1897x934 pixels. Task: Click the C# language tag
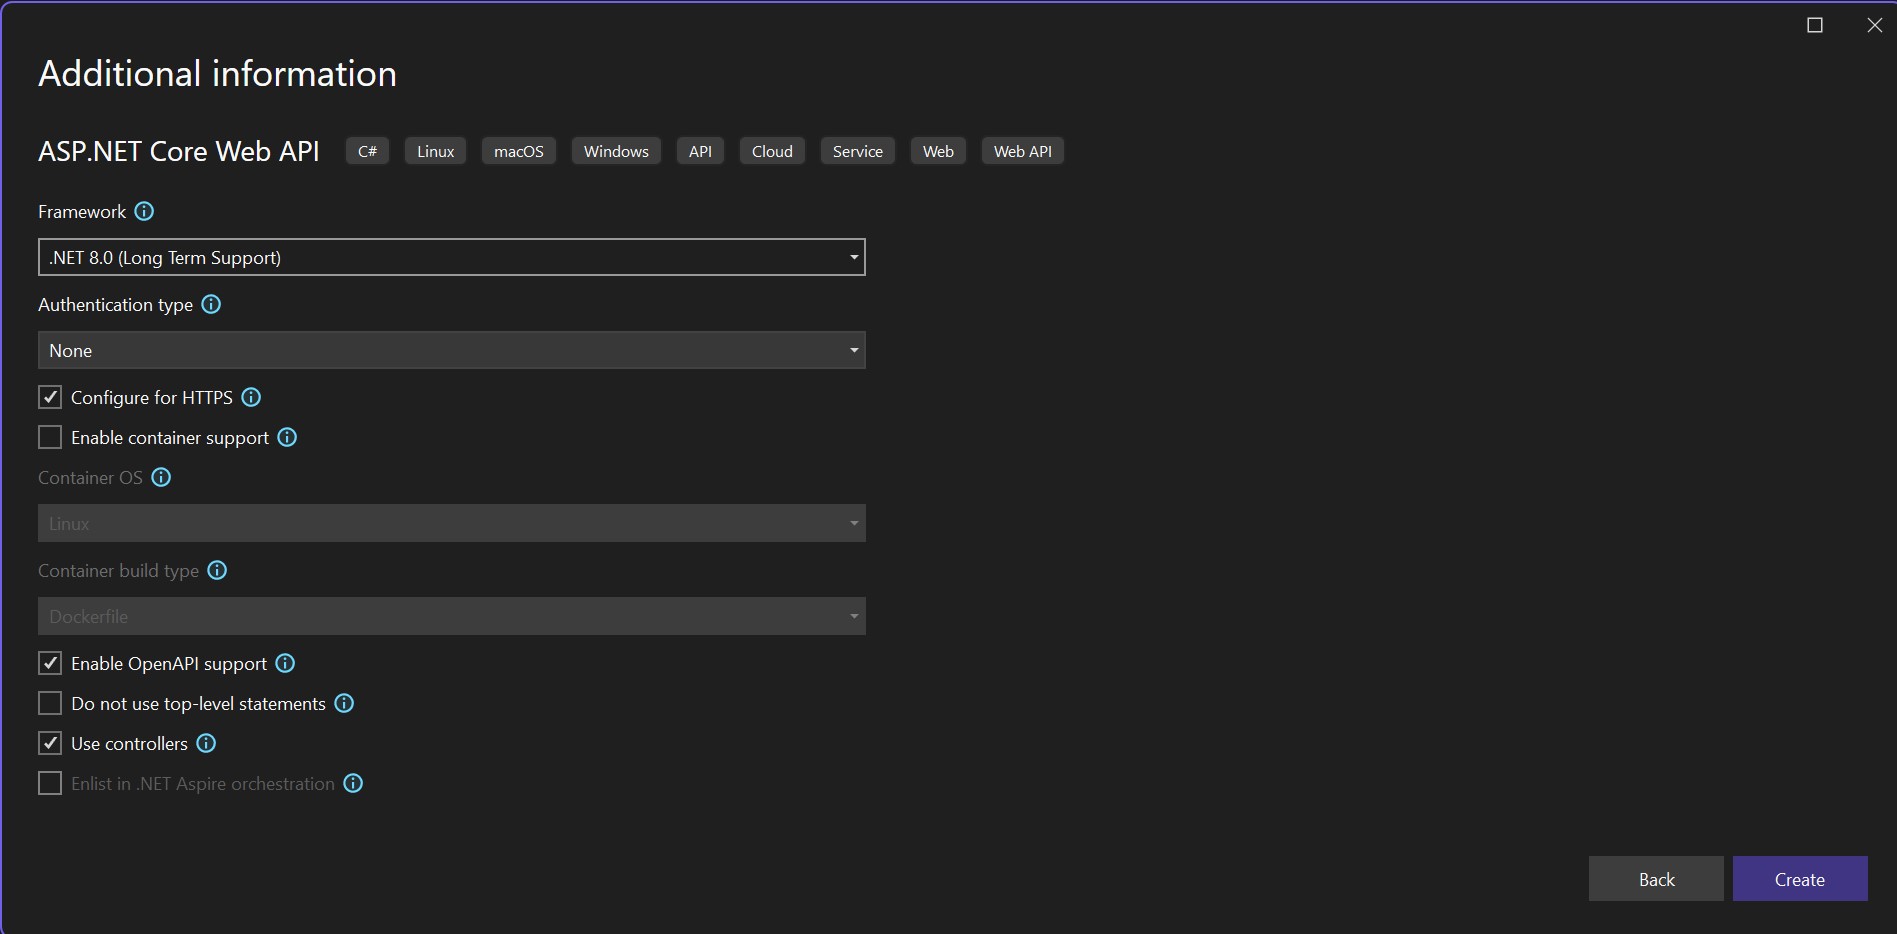pyautogui.click(x=367, y=151)
